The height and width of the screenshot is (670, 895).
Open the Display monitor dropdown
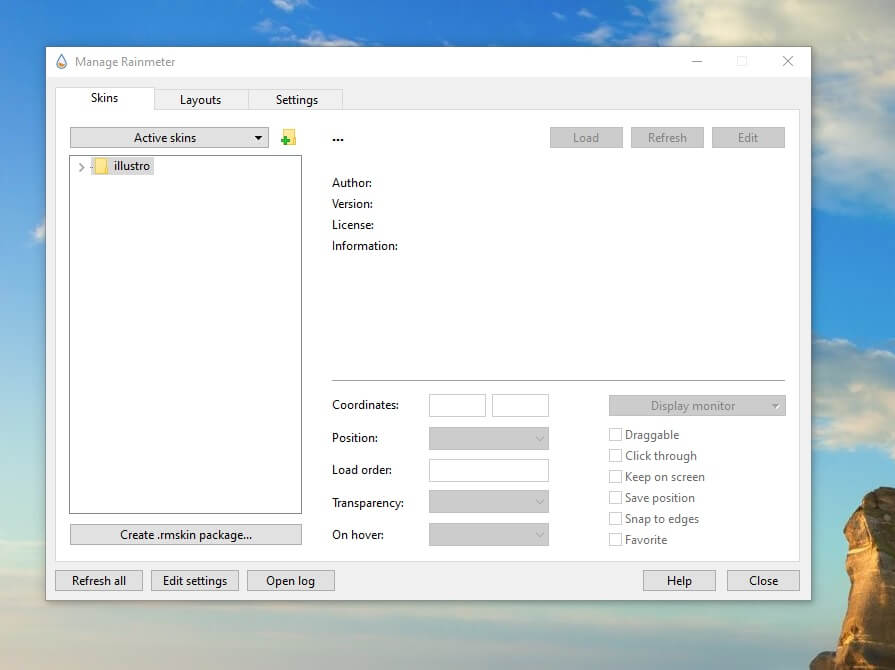point(697,406)
